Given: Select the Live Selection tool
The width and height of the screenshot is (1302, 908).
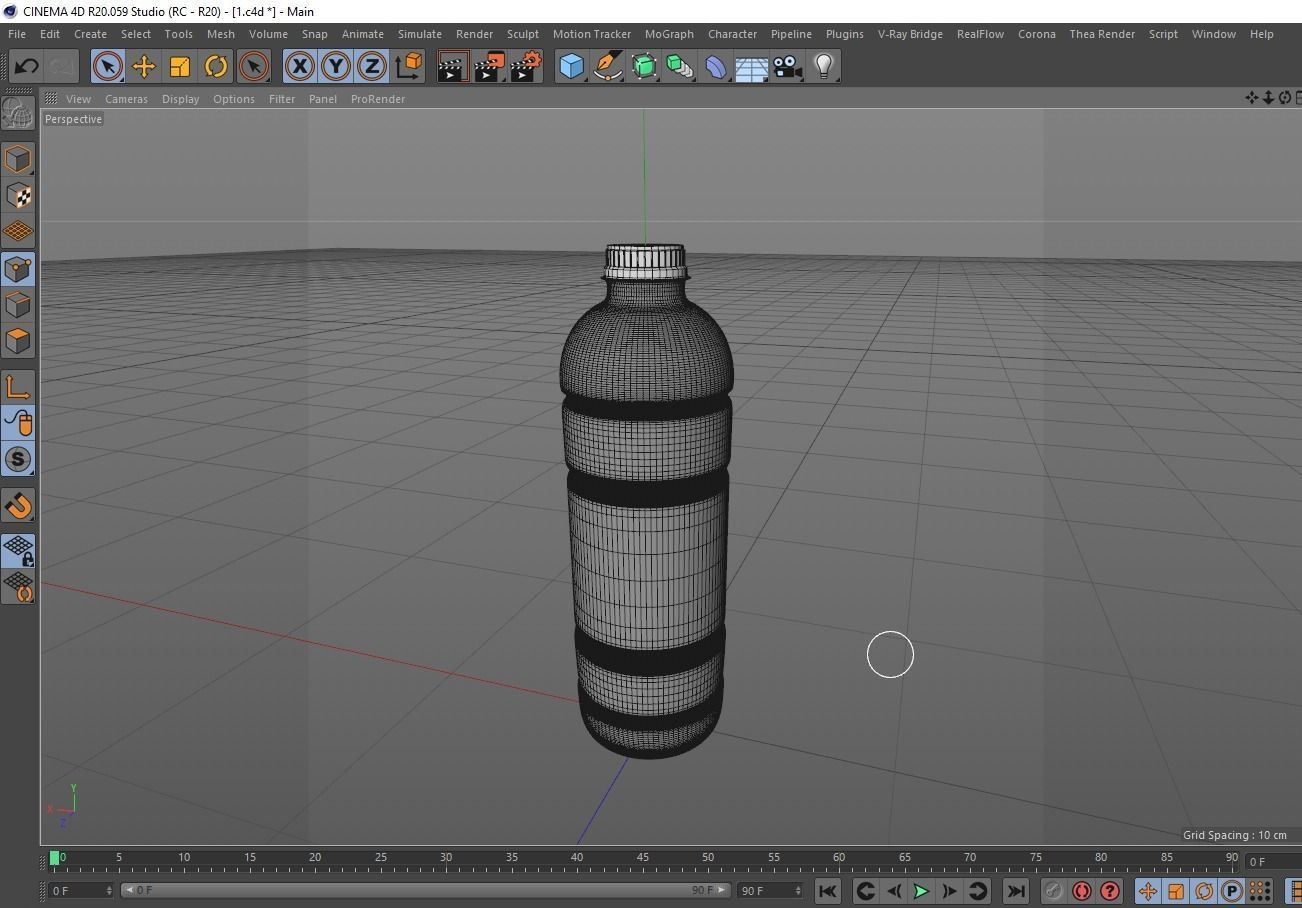Looking at the screenshot, I should [x=107, y=67].
